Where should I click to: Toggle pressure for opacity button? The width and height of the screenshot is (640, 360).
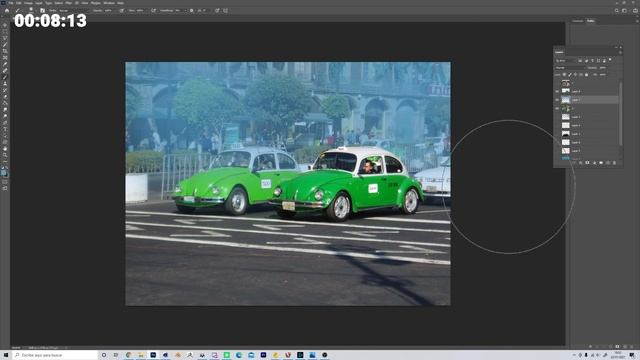click(x=122, y=11)
